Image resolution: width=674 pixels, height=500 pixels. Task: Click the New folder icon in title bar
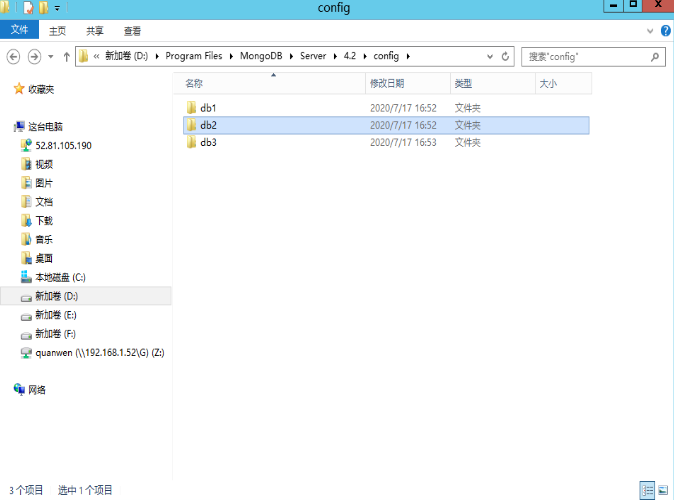[43, 8]
